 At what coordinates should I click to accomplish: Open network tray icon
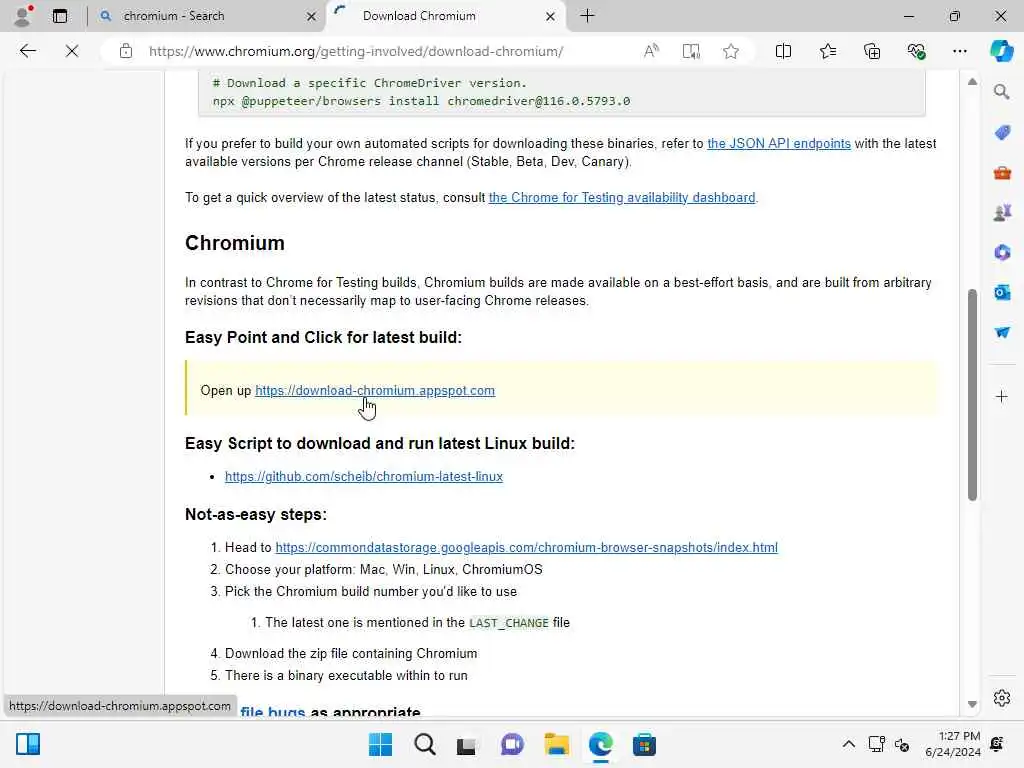(876, 744)
